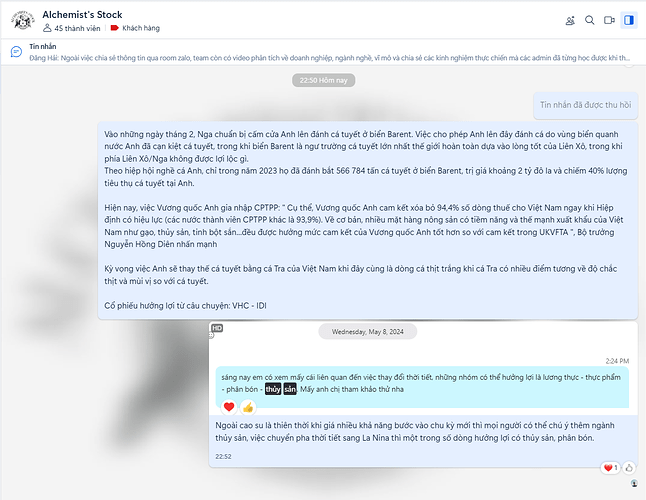Click the heart emoji in the screenshot

point(229,407)
